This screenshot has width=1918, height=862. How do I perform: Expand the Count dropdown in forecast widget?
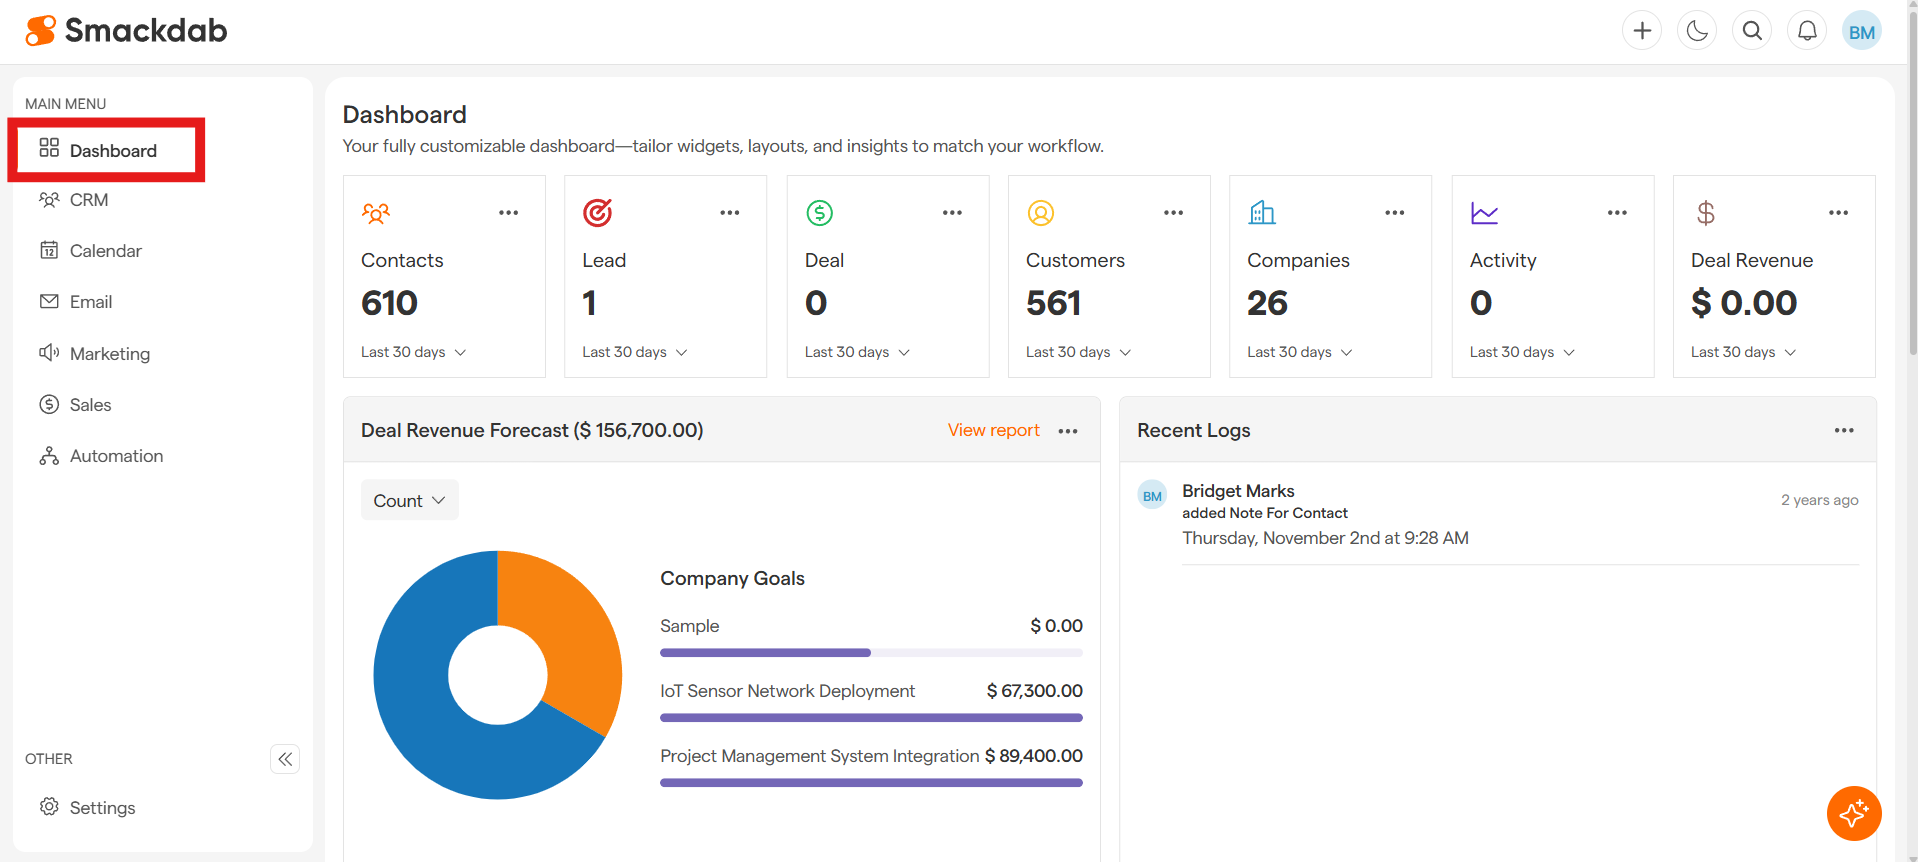(409, 501)
